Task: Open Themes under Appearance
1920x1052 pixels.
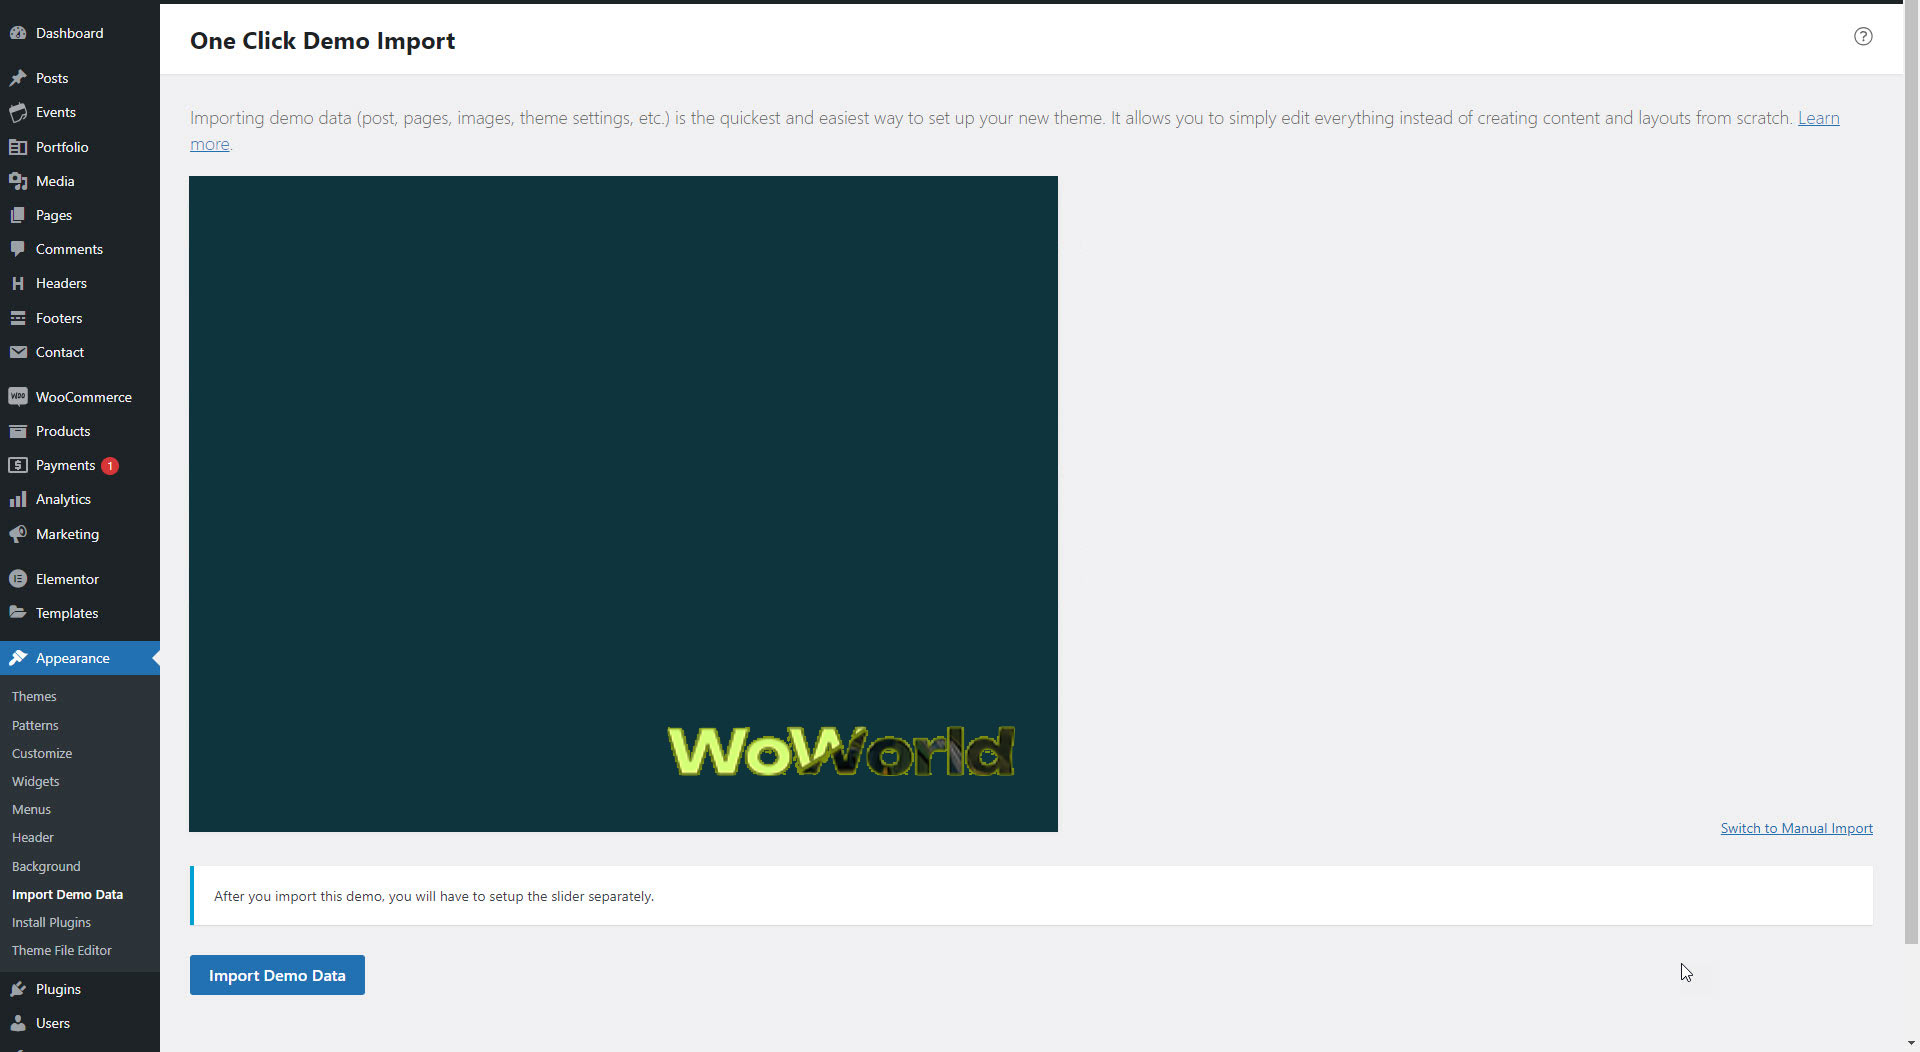Action: tap(34, 696)
